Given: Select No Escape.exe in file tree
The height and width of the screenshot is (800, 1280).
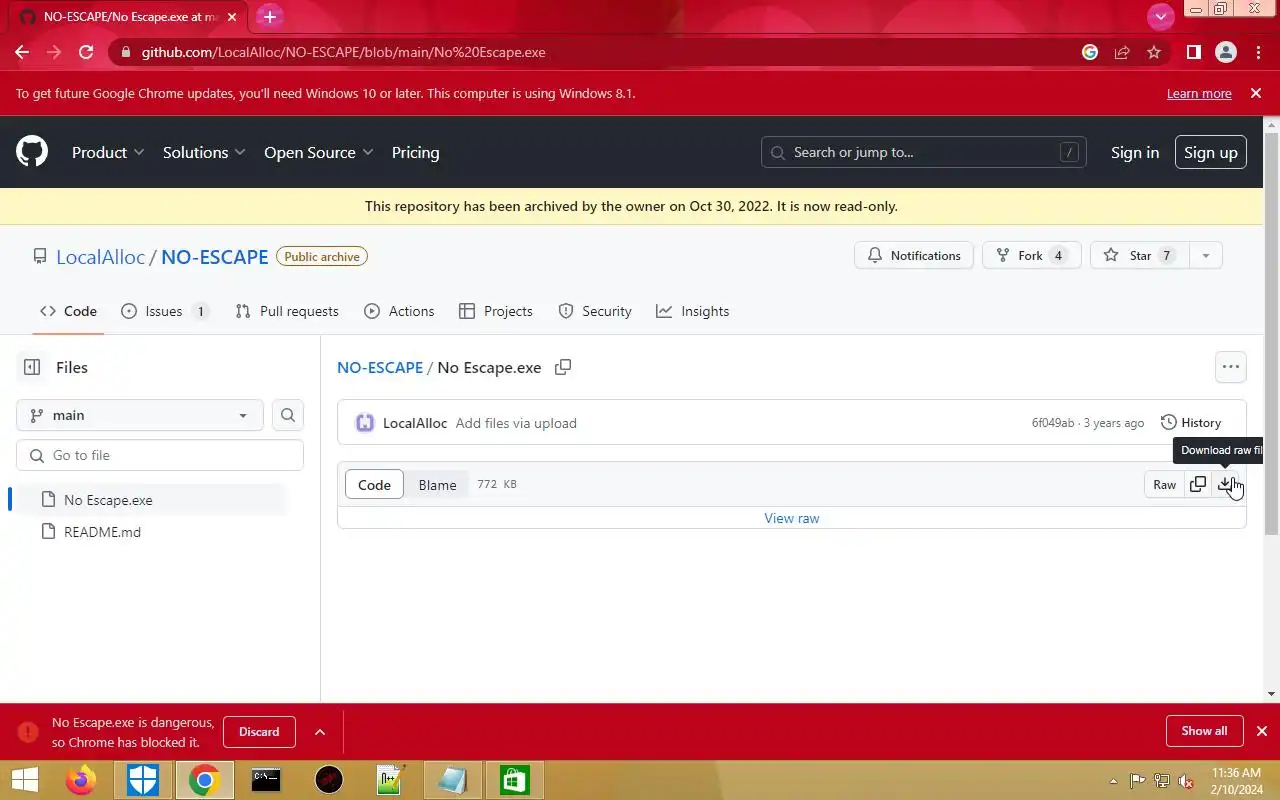Looking at the screenshot, I should coord(147,500).
